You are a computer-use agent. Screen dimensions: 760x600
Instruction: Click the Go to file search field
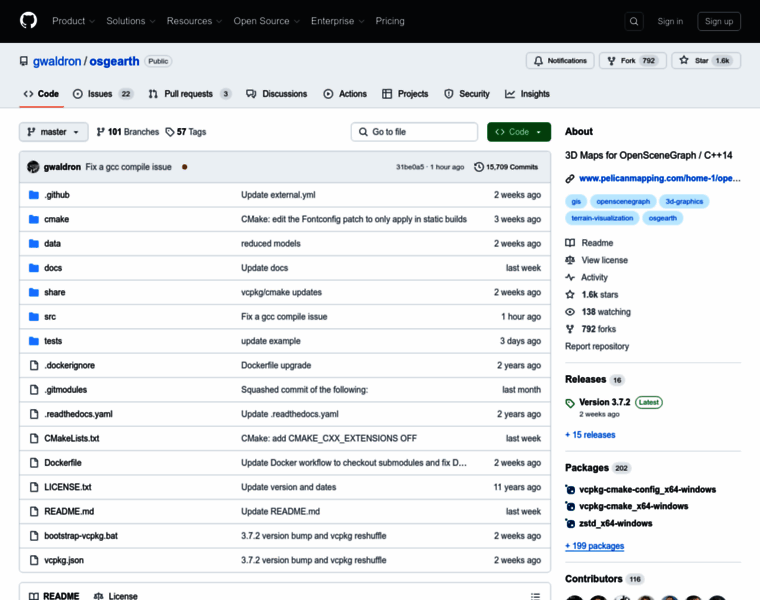(414, 132)
